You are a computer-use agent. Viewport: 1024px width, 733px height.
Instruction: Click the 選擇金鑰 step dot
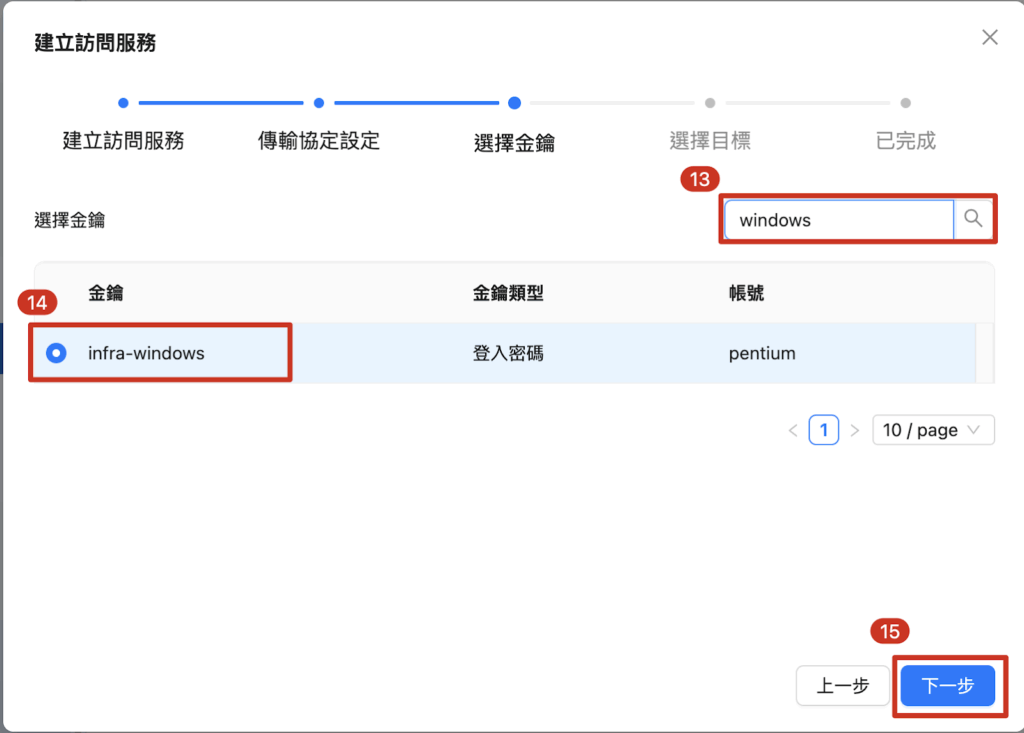[514, 102]
